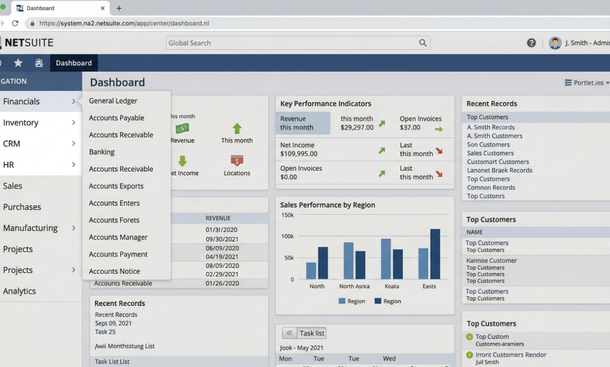Open the setup people icon in navigation bar
This screenshot has width=610, height=367.
pos(39,63)
